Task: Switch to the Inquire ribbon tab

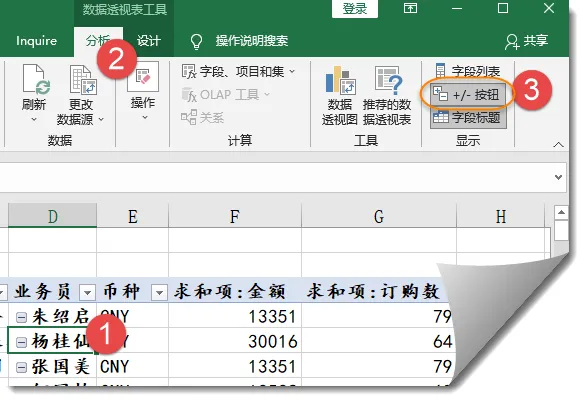Action: pos(36,41)
